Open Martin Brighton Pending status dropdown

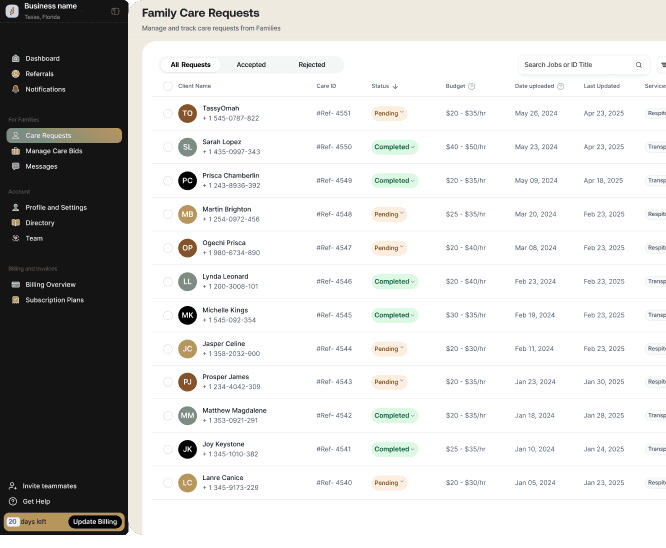click(389, 214)
